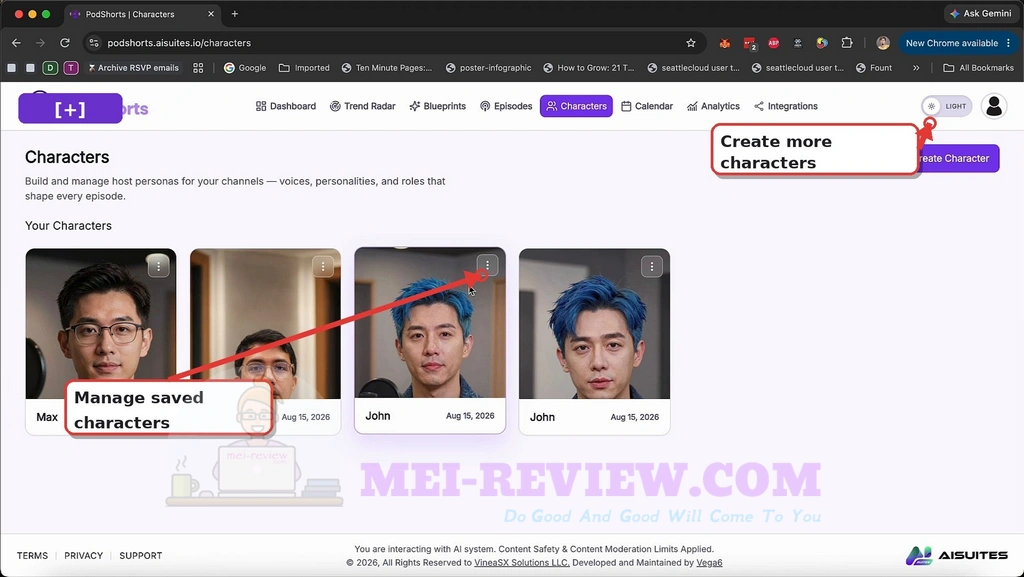
Task: Reload the page
Action: pyautogui.click(x=65, y=43)
